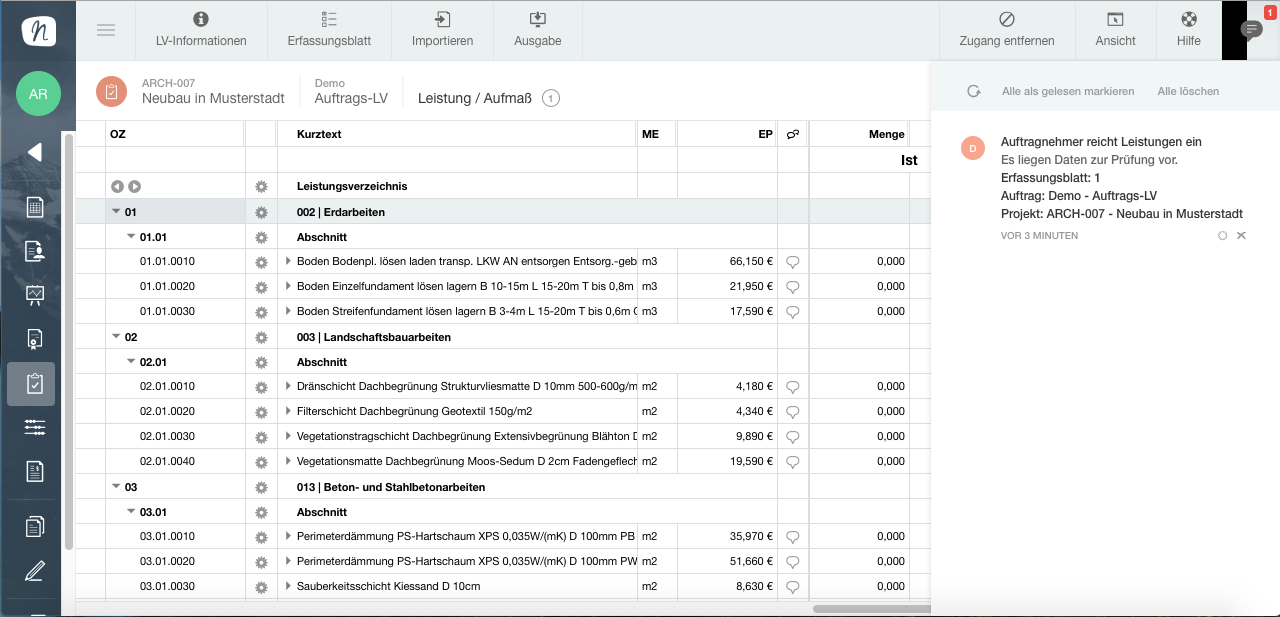Open comment bubble for row 02.01.0040
Screen dimensions: 1280x617
(793, 462)
